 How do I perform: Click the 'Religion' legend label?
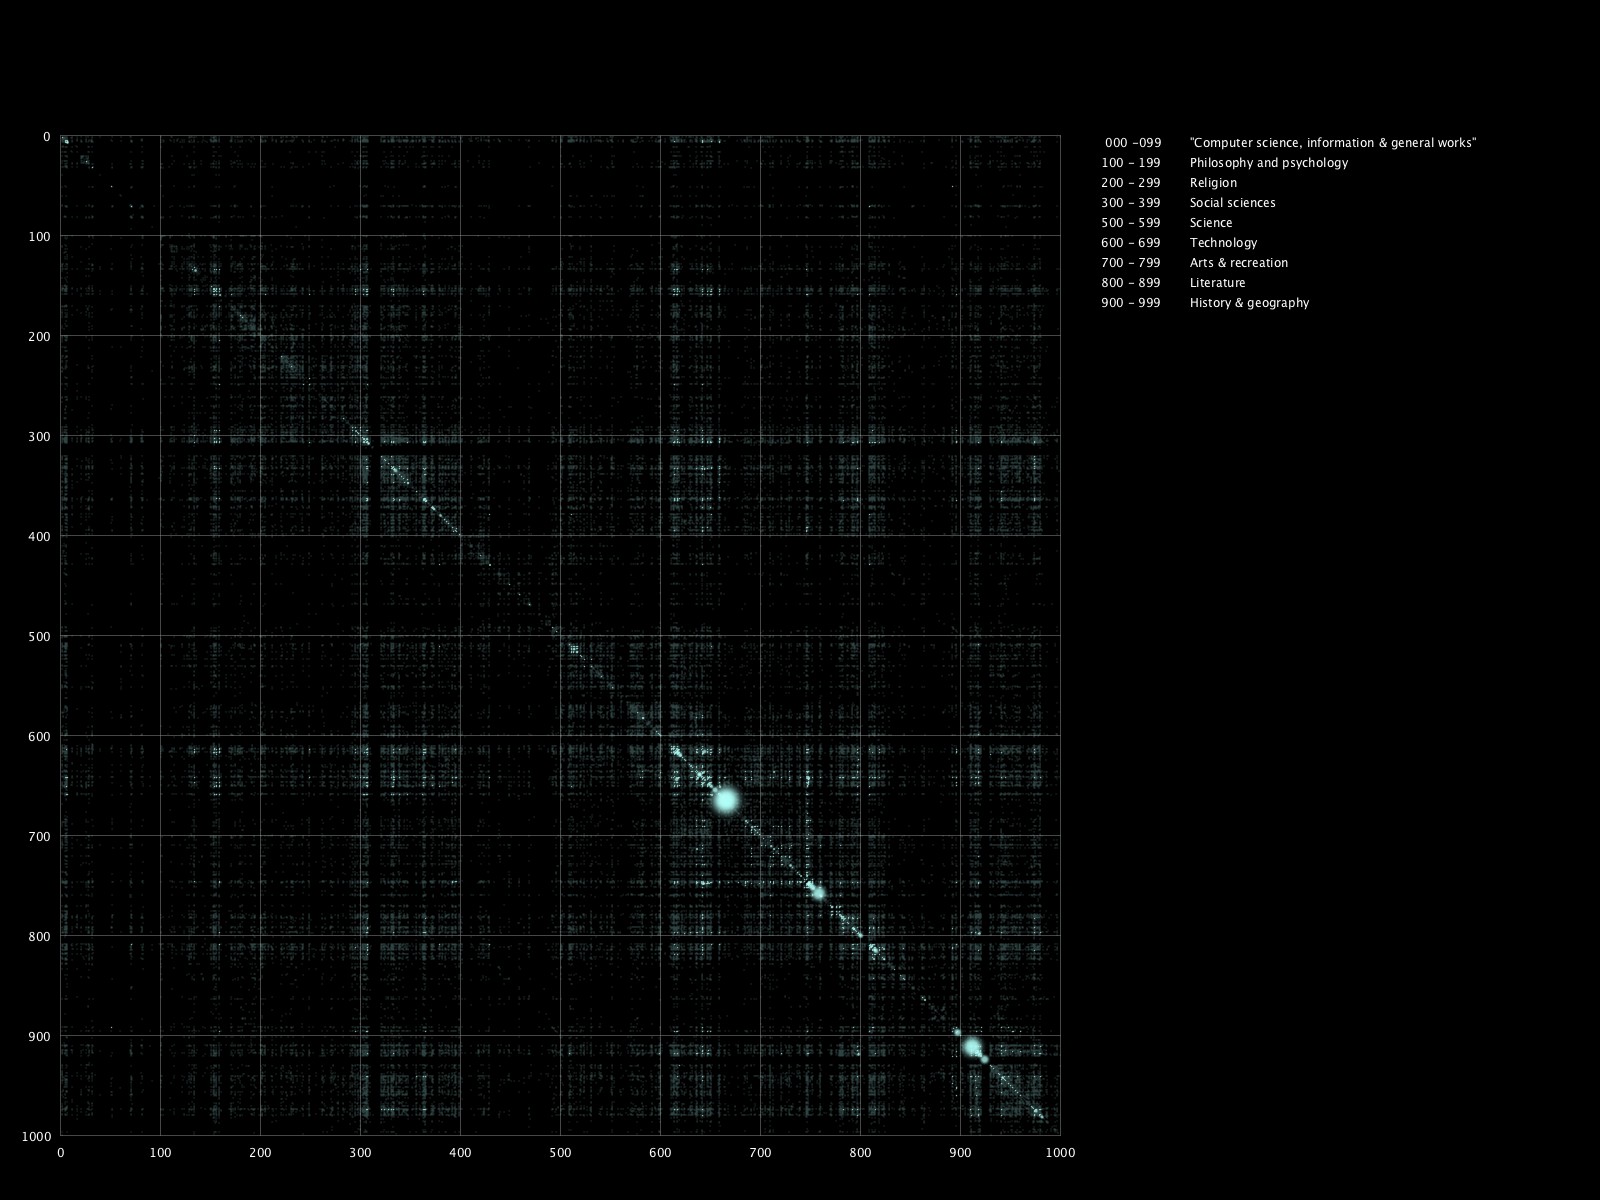pos(1213,183)
